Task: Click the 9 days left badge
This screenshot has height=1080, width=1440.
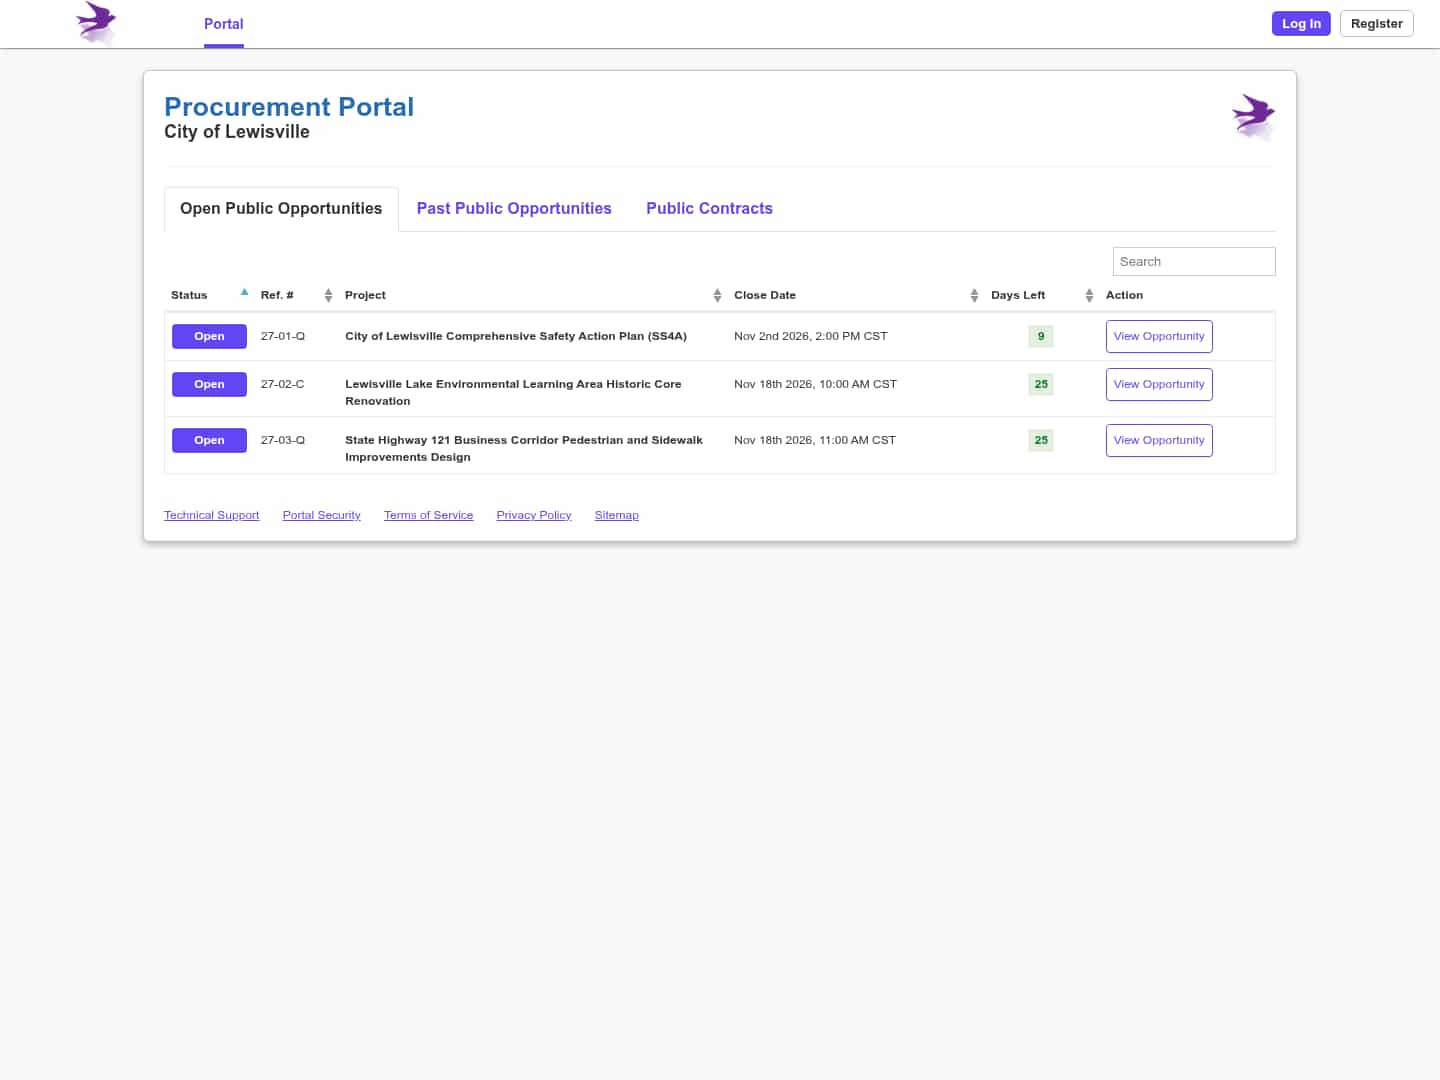Action: [x=1041, y=336]
